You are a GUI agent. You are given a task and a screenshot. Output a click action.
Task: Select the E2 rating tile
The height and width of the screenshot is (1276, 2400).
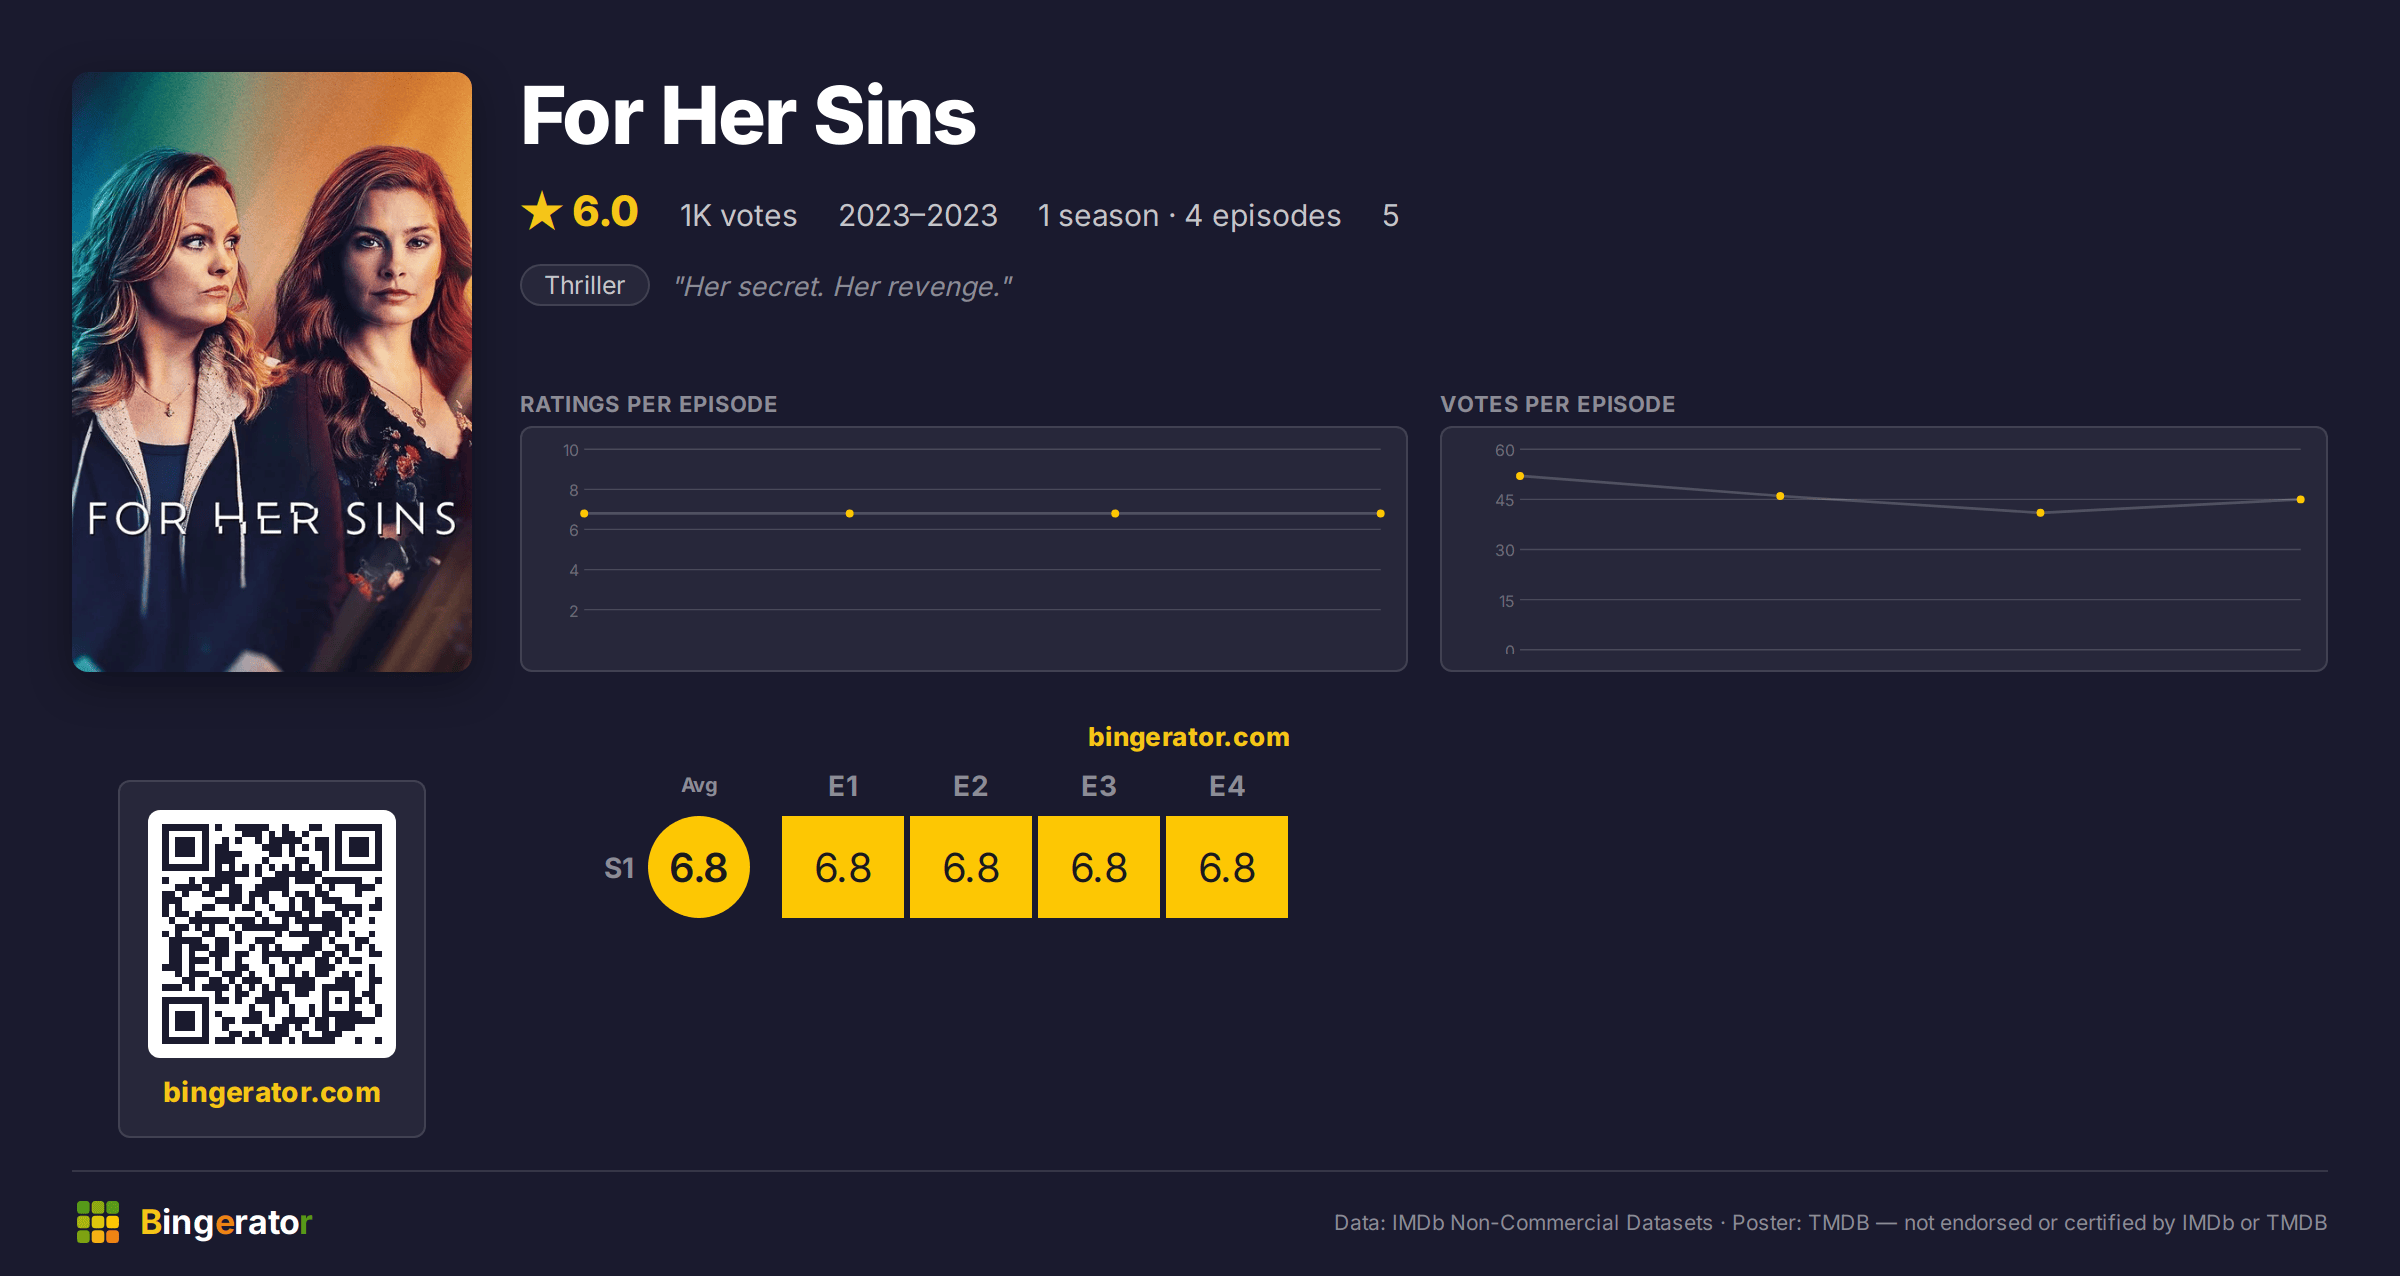971,867
